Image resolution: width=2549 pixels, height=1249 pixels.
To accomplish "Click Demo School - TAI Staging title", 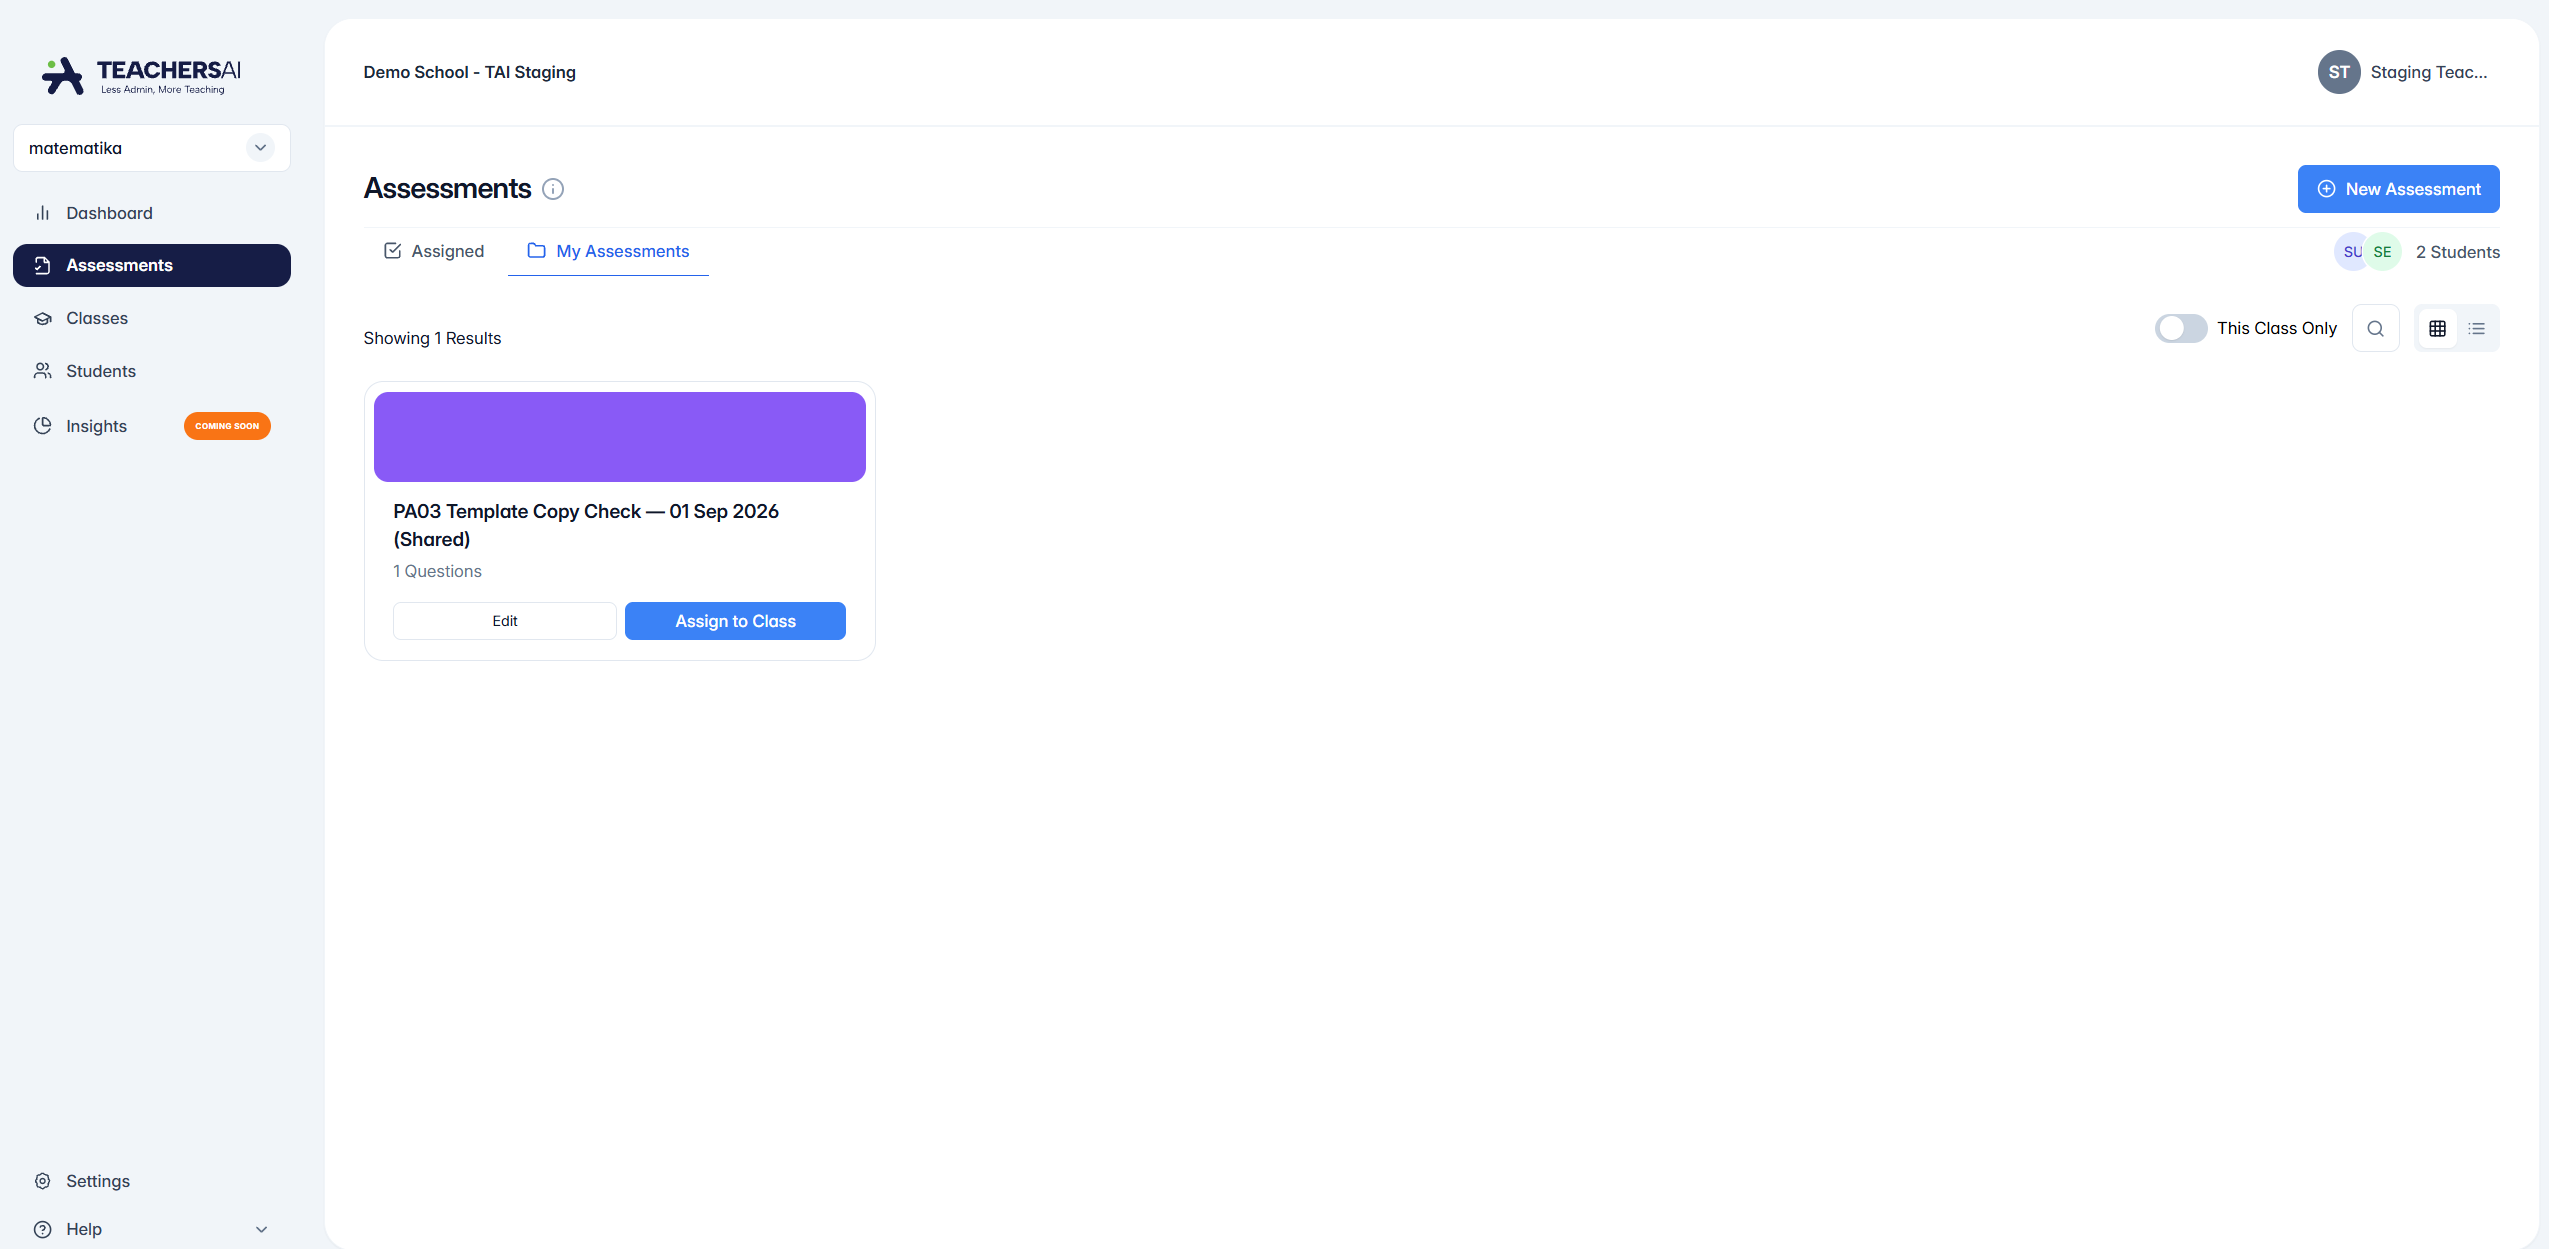I will (469, 72).
